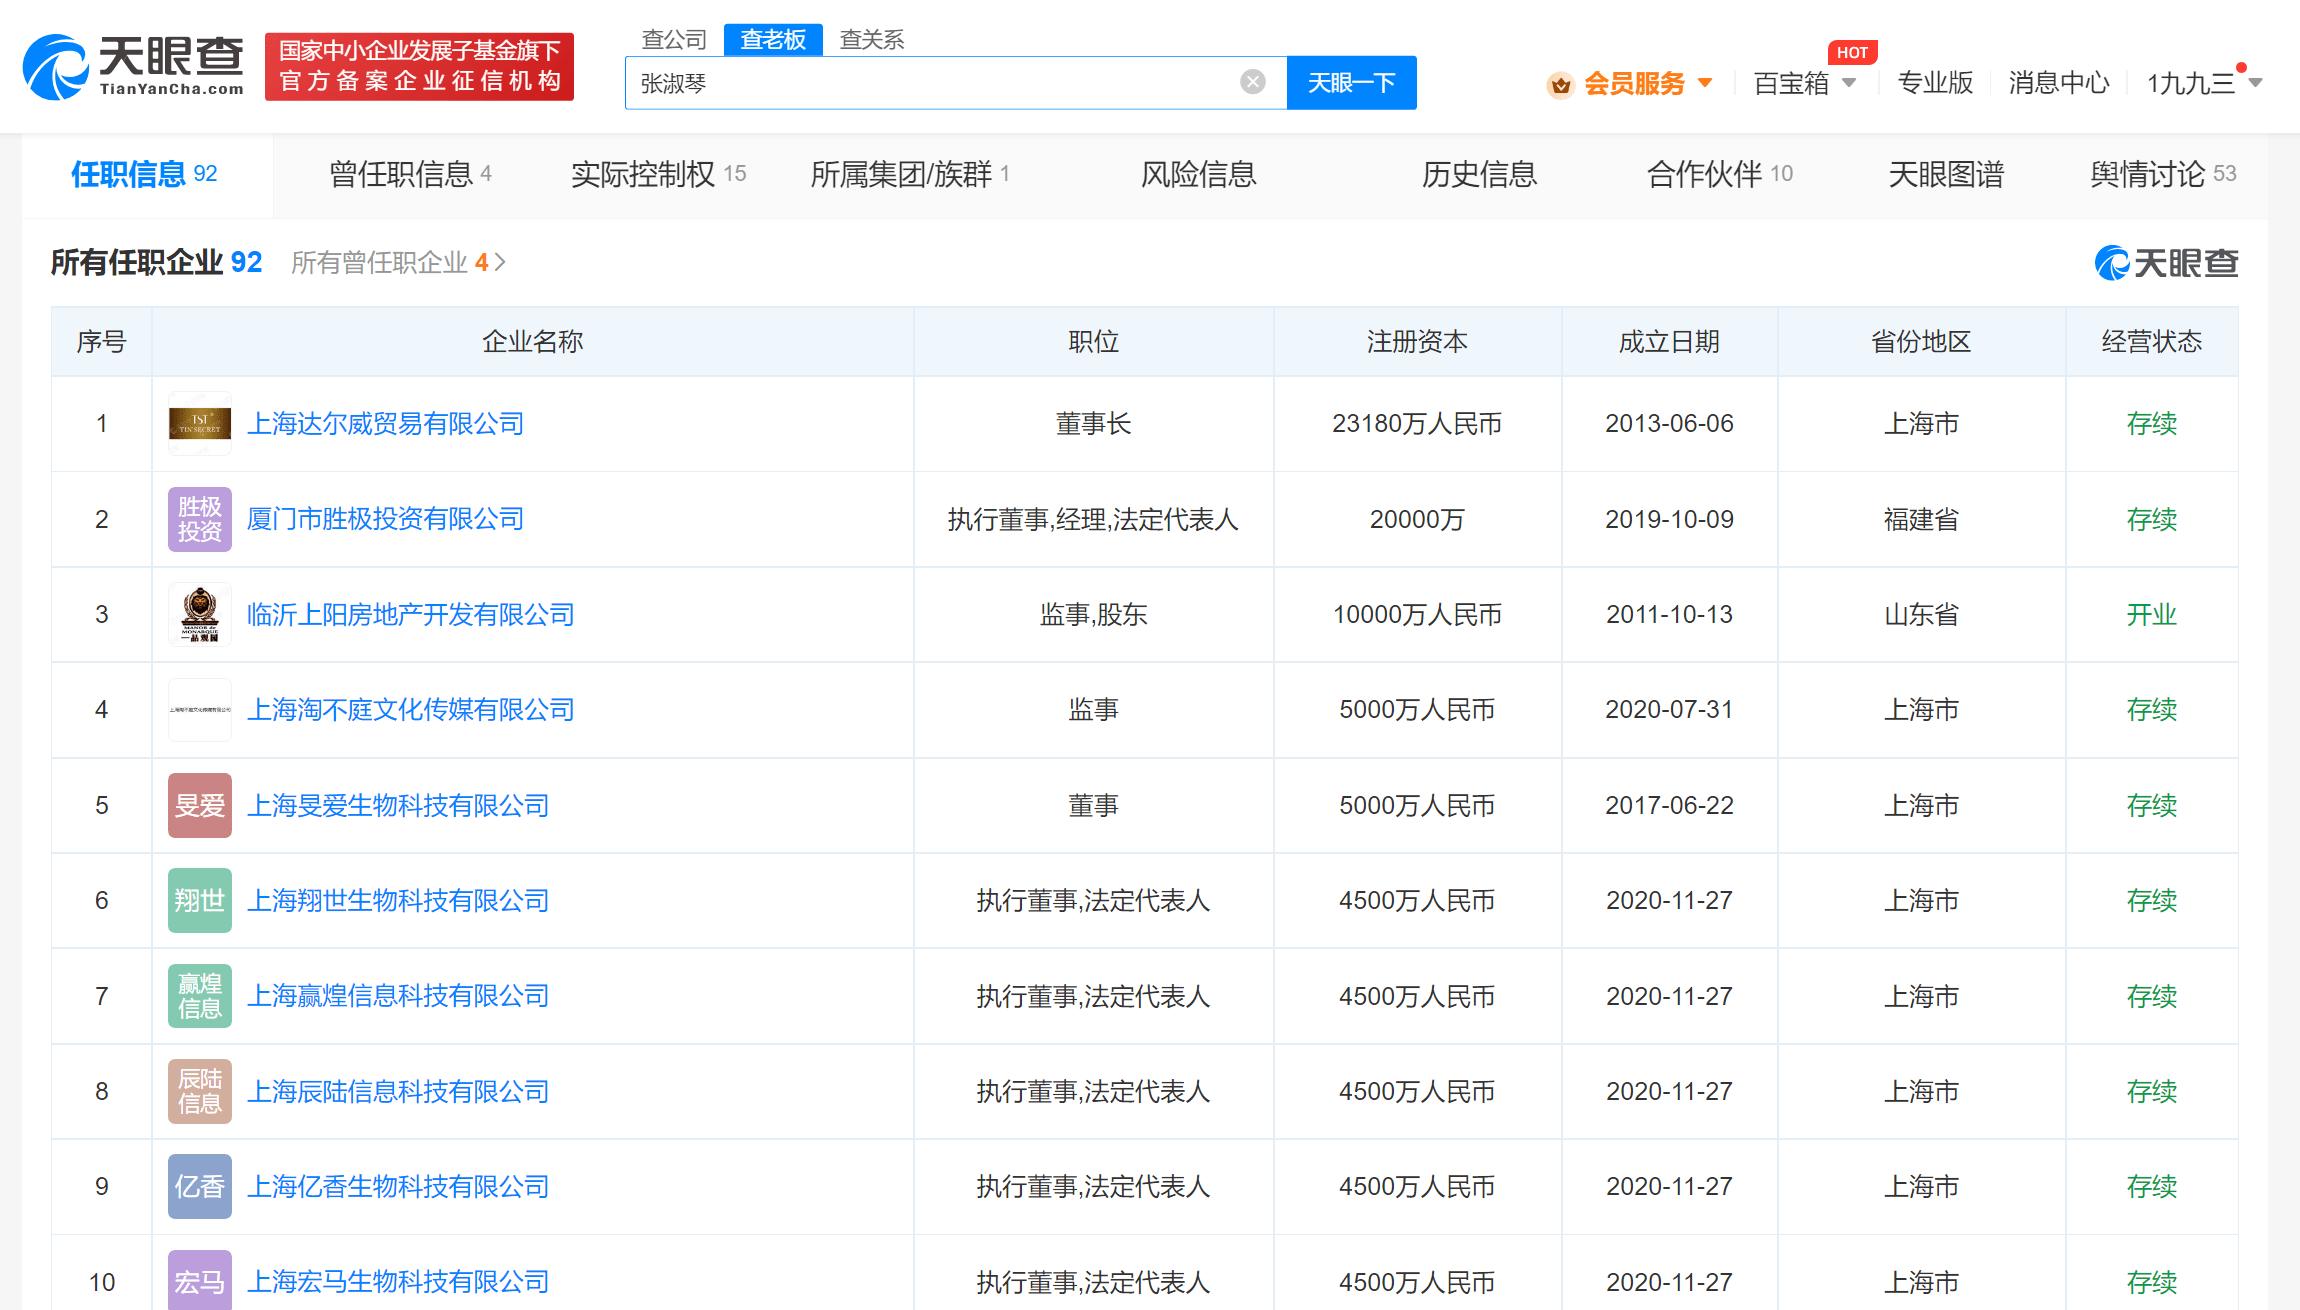Click the 辰陆信息 tan company logo
2300x1310 pixels.
[199, 1091]
